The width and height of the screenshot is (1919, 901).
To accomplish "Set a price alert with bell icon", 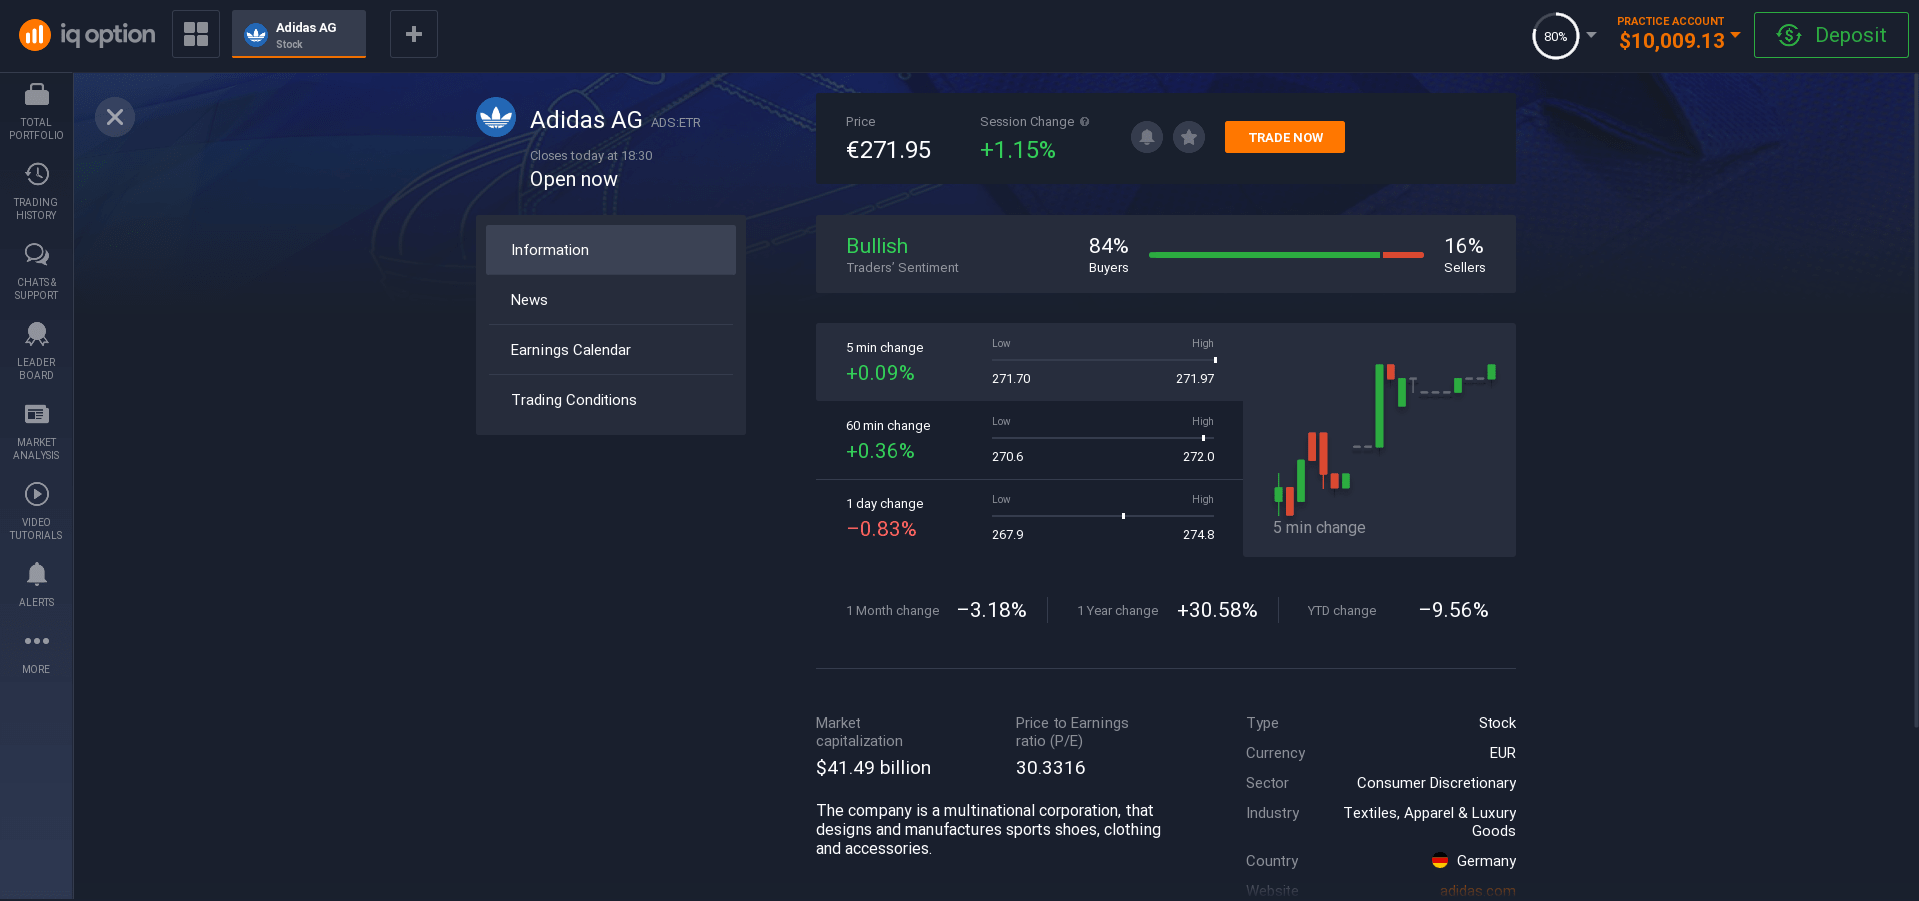I will (1147, 137).
